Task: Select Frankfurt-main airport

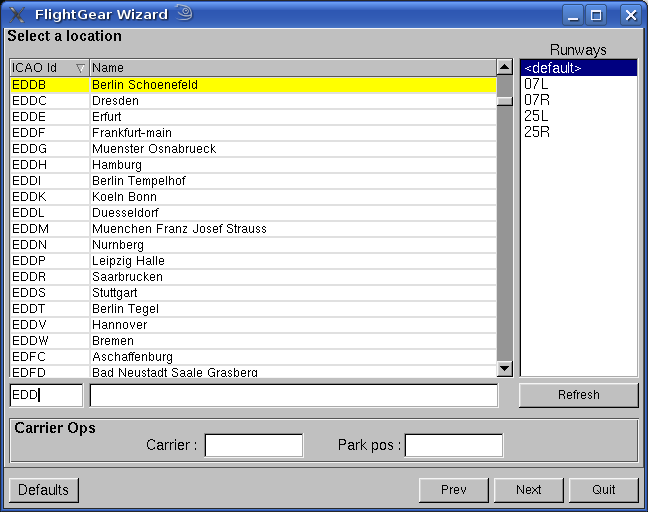Action: coord(253,133)
